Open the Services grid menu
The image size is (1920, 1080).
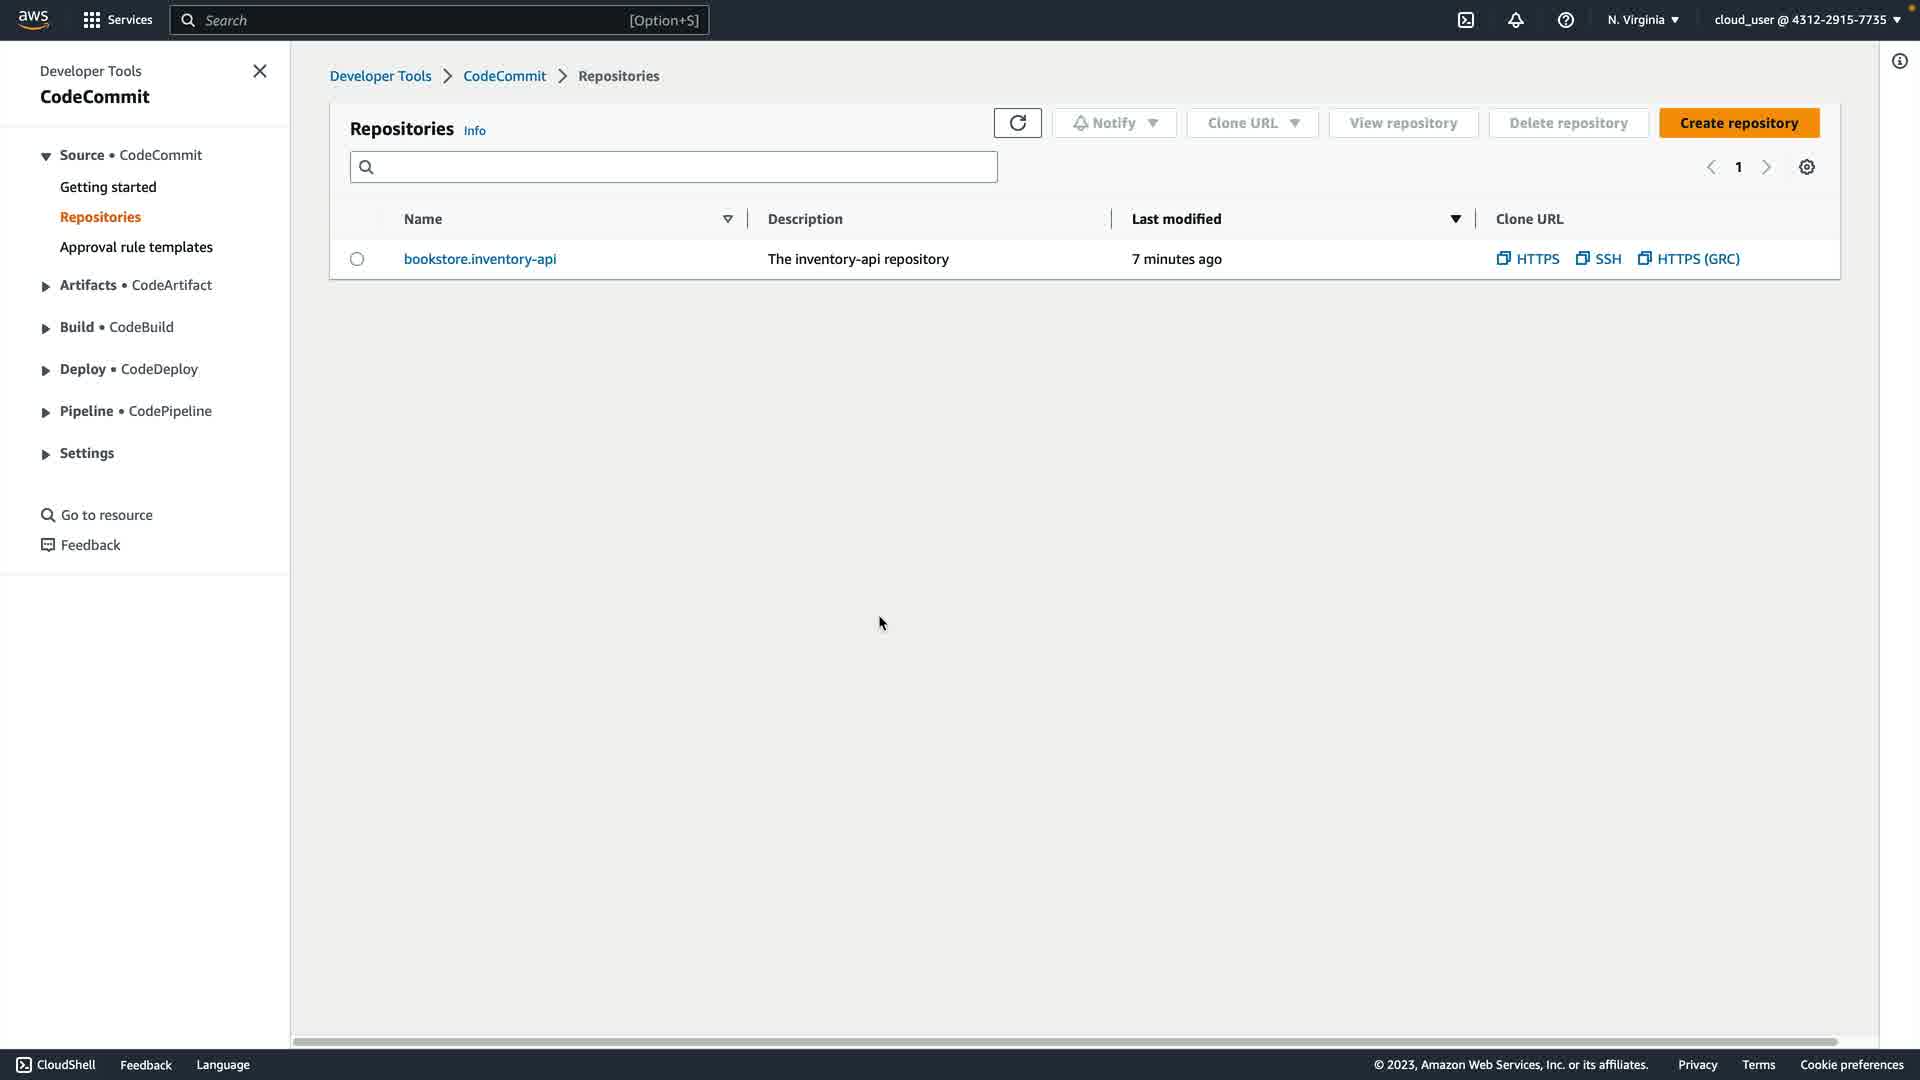[x=118, y=20]
